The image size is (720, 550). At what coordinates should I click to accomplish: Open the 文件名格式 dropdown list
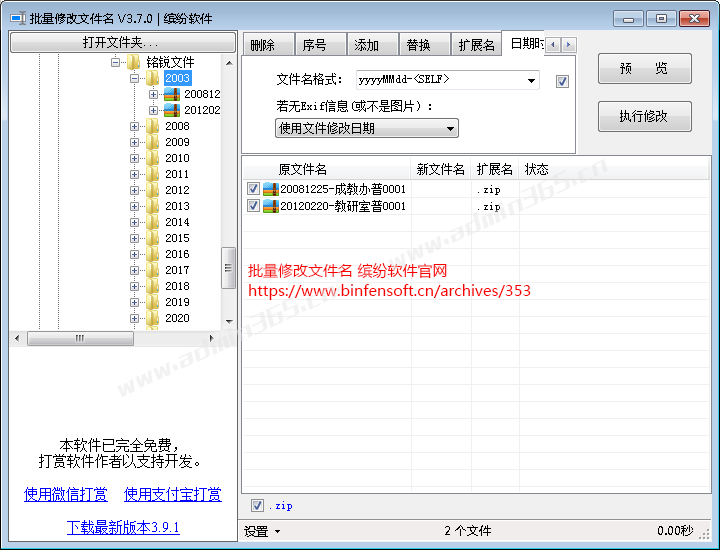[x=531, y=80]
